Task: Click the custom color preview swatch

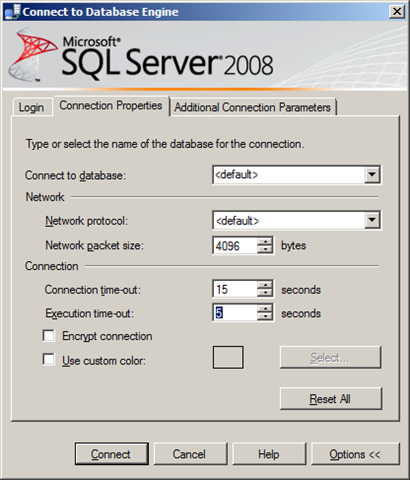Action: tap(228, 357)
